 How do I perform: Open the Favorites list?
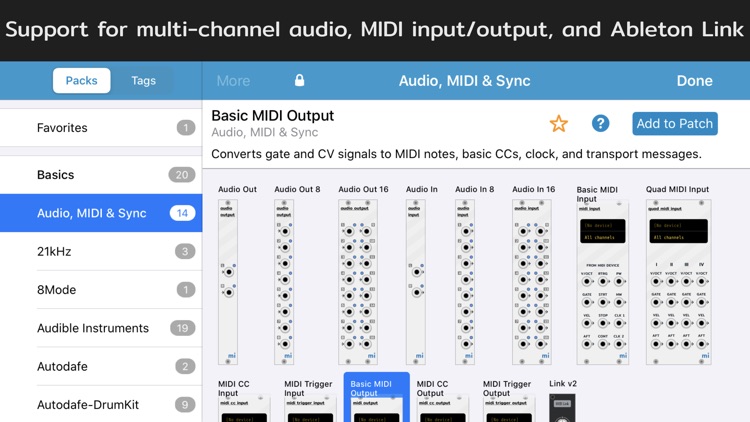pos(101,128)
